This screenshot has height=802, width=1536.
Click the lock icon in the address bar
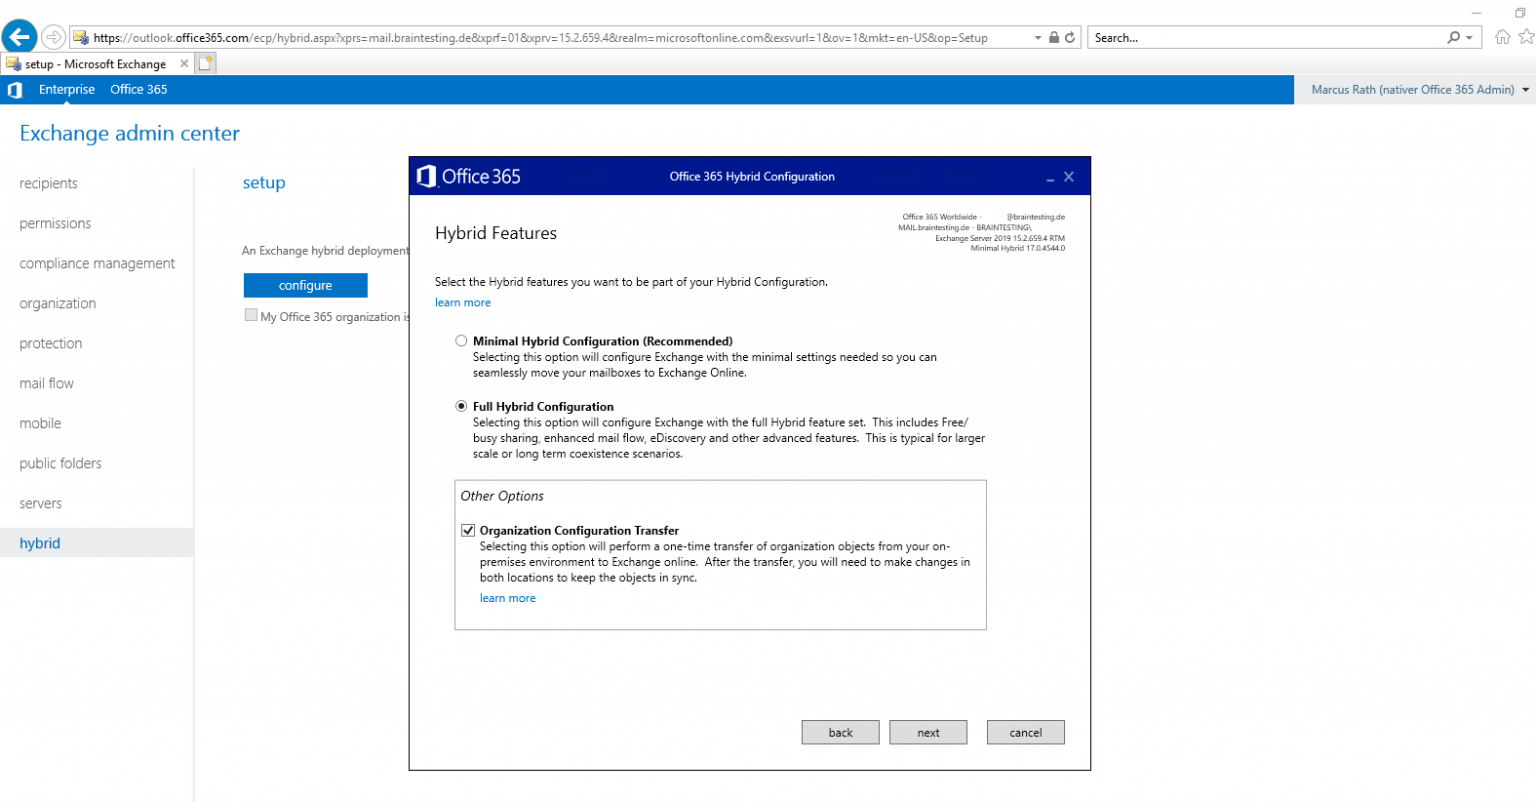(1053, 36)
